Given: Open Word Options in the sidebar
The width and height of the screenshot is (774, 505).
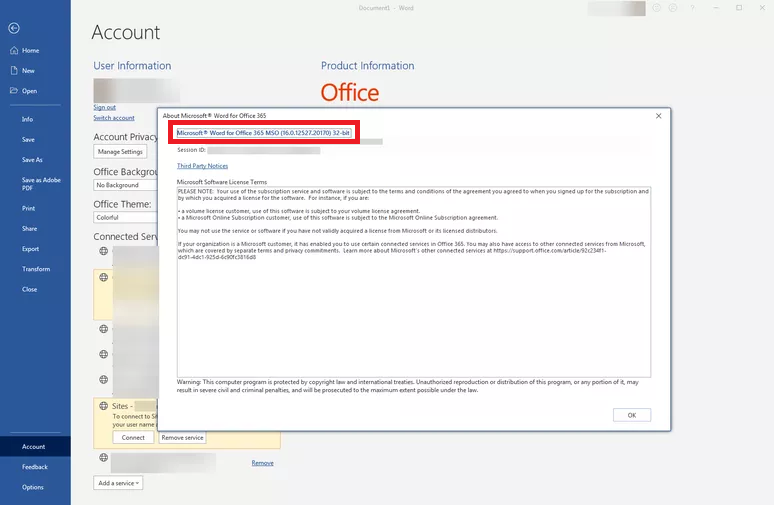Looking at the screenshot, I should tap(33, 487).
